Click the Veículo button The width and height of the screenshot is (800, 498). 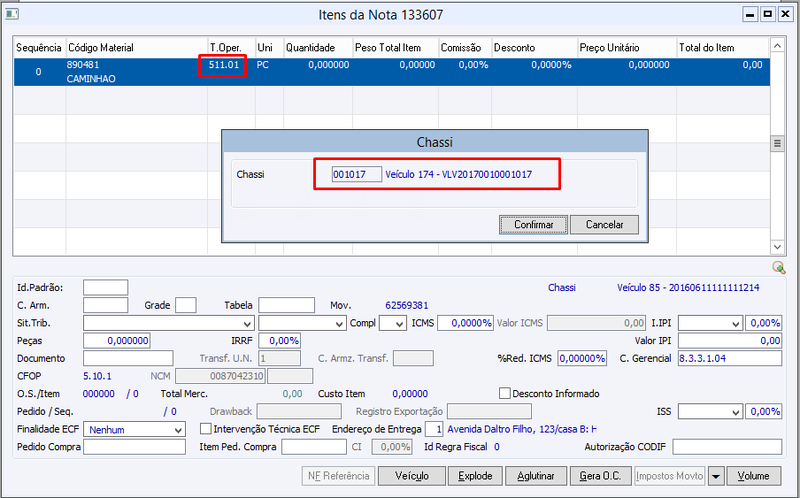[412, 476]
